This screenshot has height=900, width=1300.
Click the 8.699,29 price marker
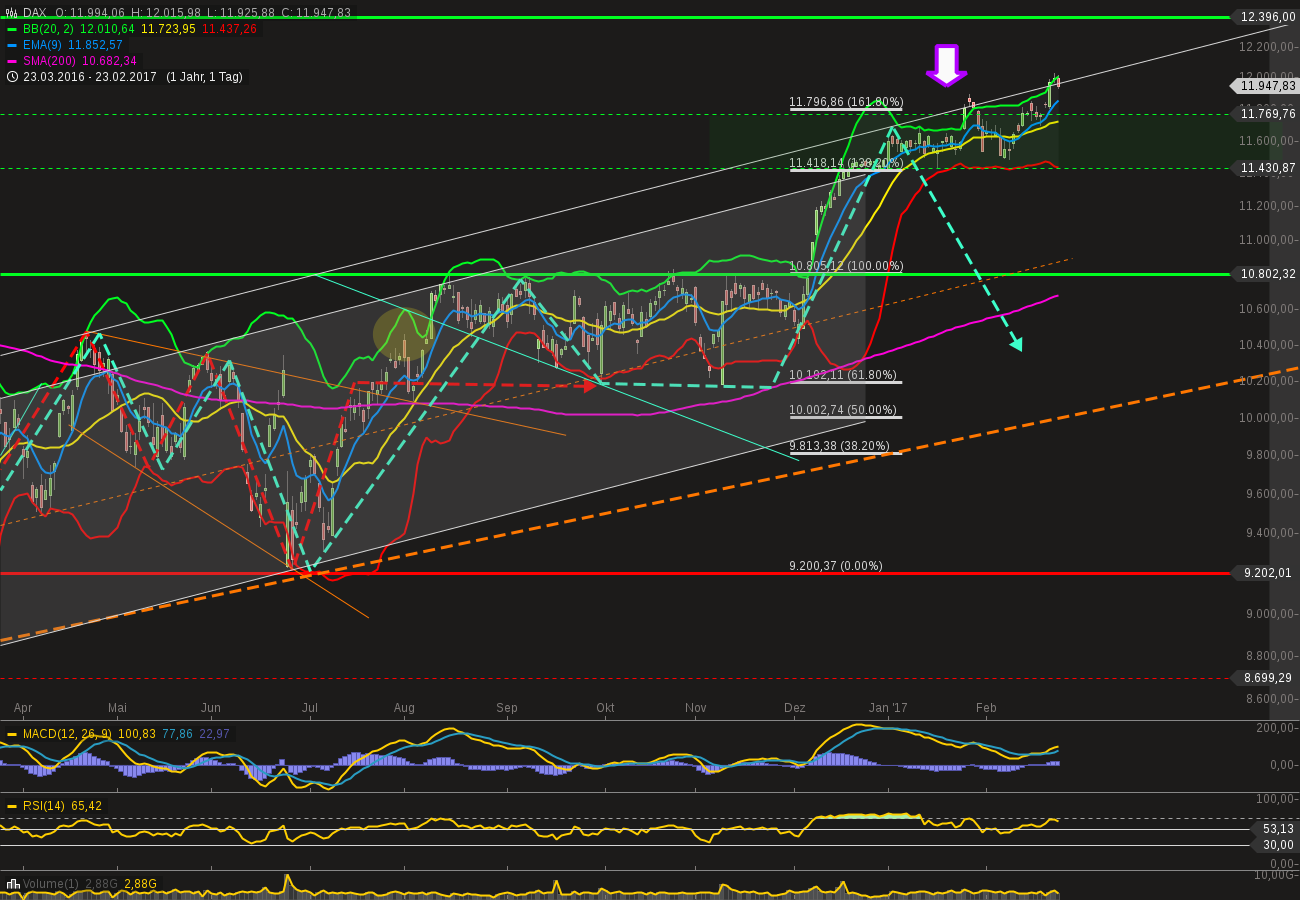[x=1265, y=678]
